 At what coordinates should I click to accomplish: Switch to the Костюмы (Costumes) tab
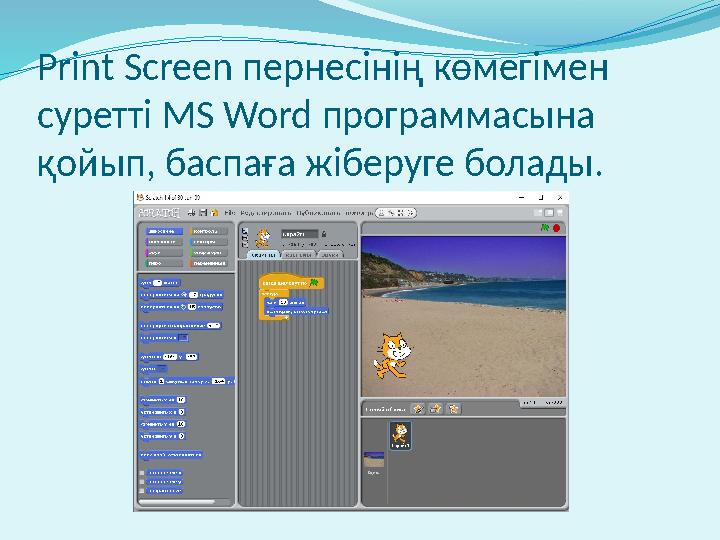[x=298, y=254]
